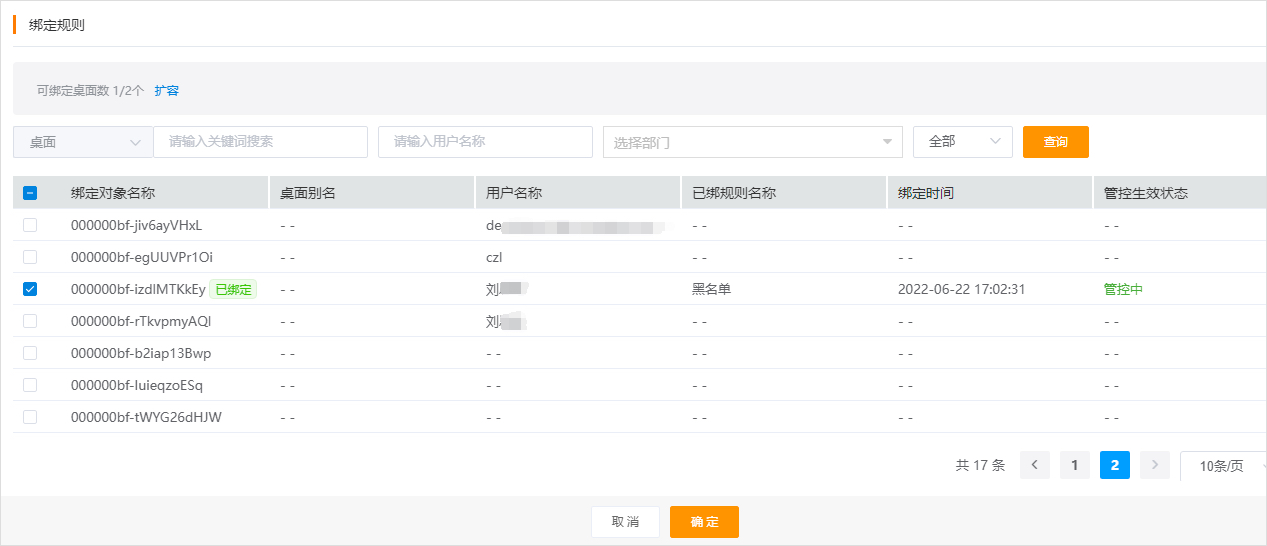
Task: Click the 已绑定 tag on bound desktop
Action: tap(233, 289)
